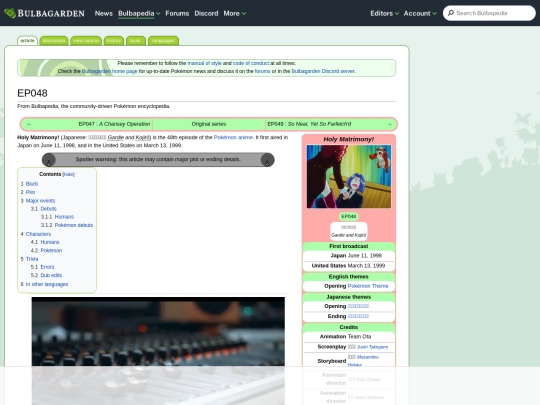Open the Original series link
The image size is (540, 405).
(x=209, y=124)
